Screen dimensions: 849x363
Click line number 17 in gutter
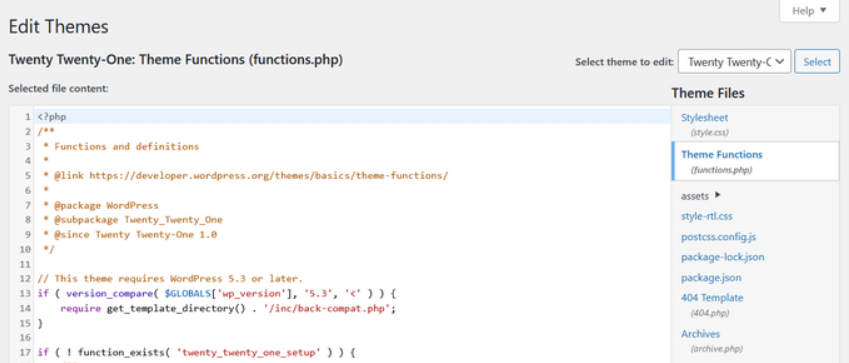pyautogui.click(x=25, y=352)
